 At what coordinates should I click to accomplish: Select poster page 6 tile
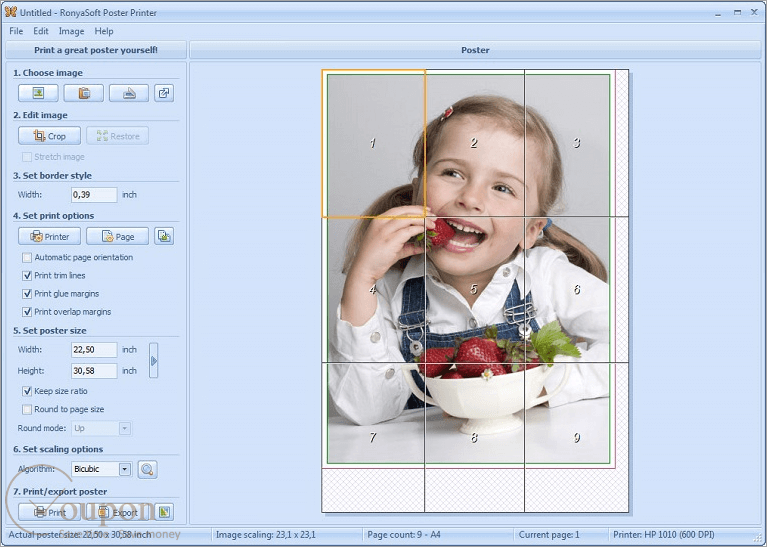pos(576,290)
